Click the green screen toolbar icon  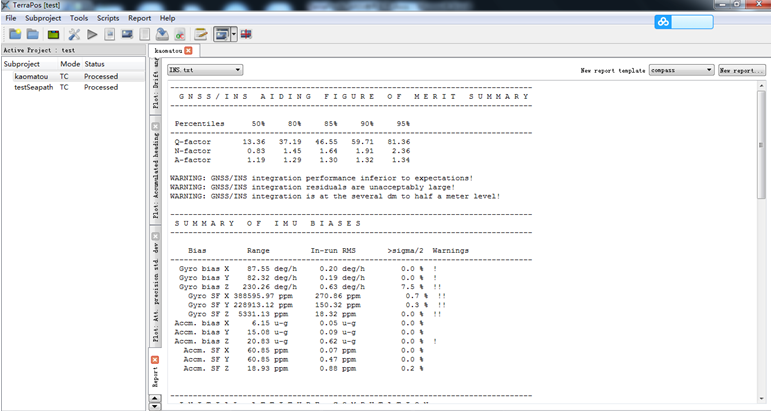[53, 34]
